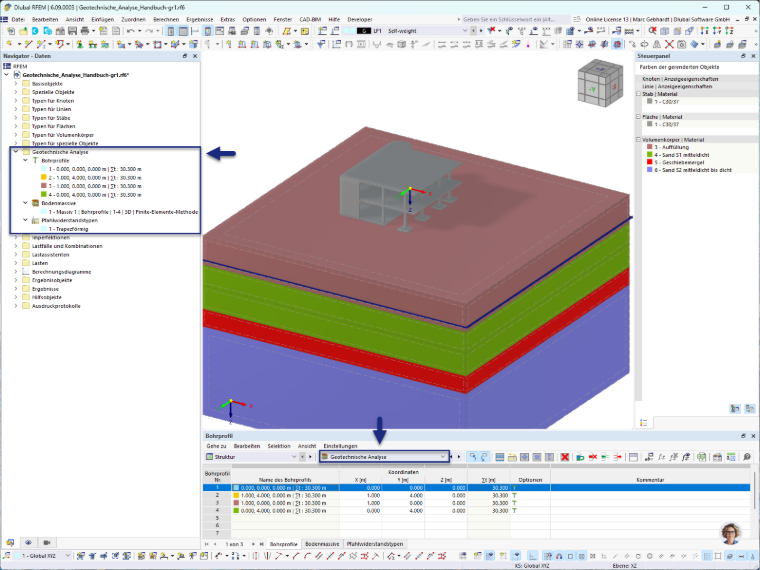Click the next load case arrow
760x570 pixels.
[480, 31]
